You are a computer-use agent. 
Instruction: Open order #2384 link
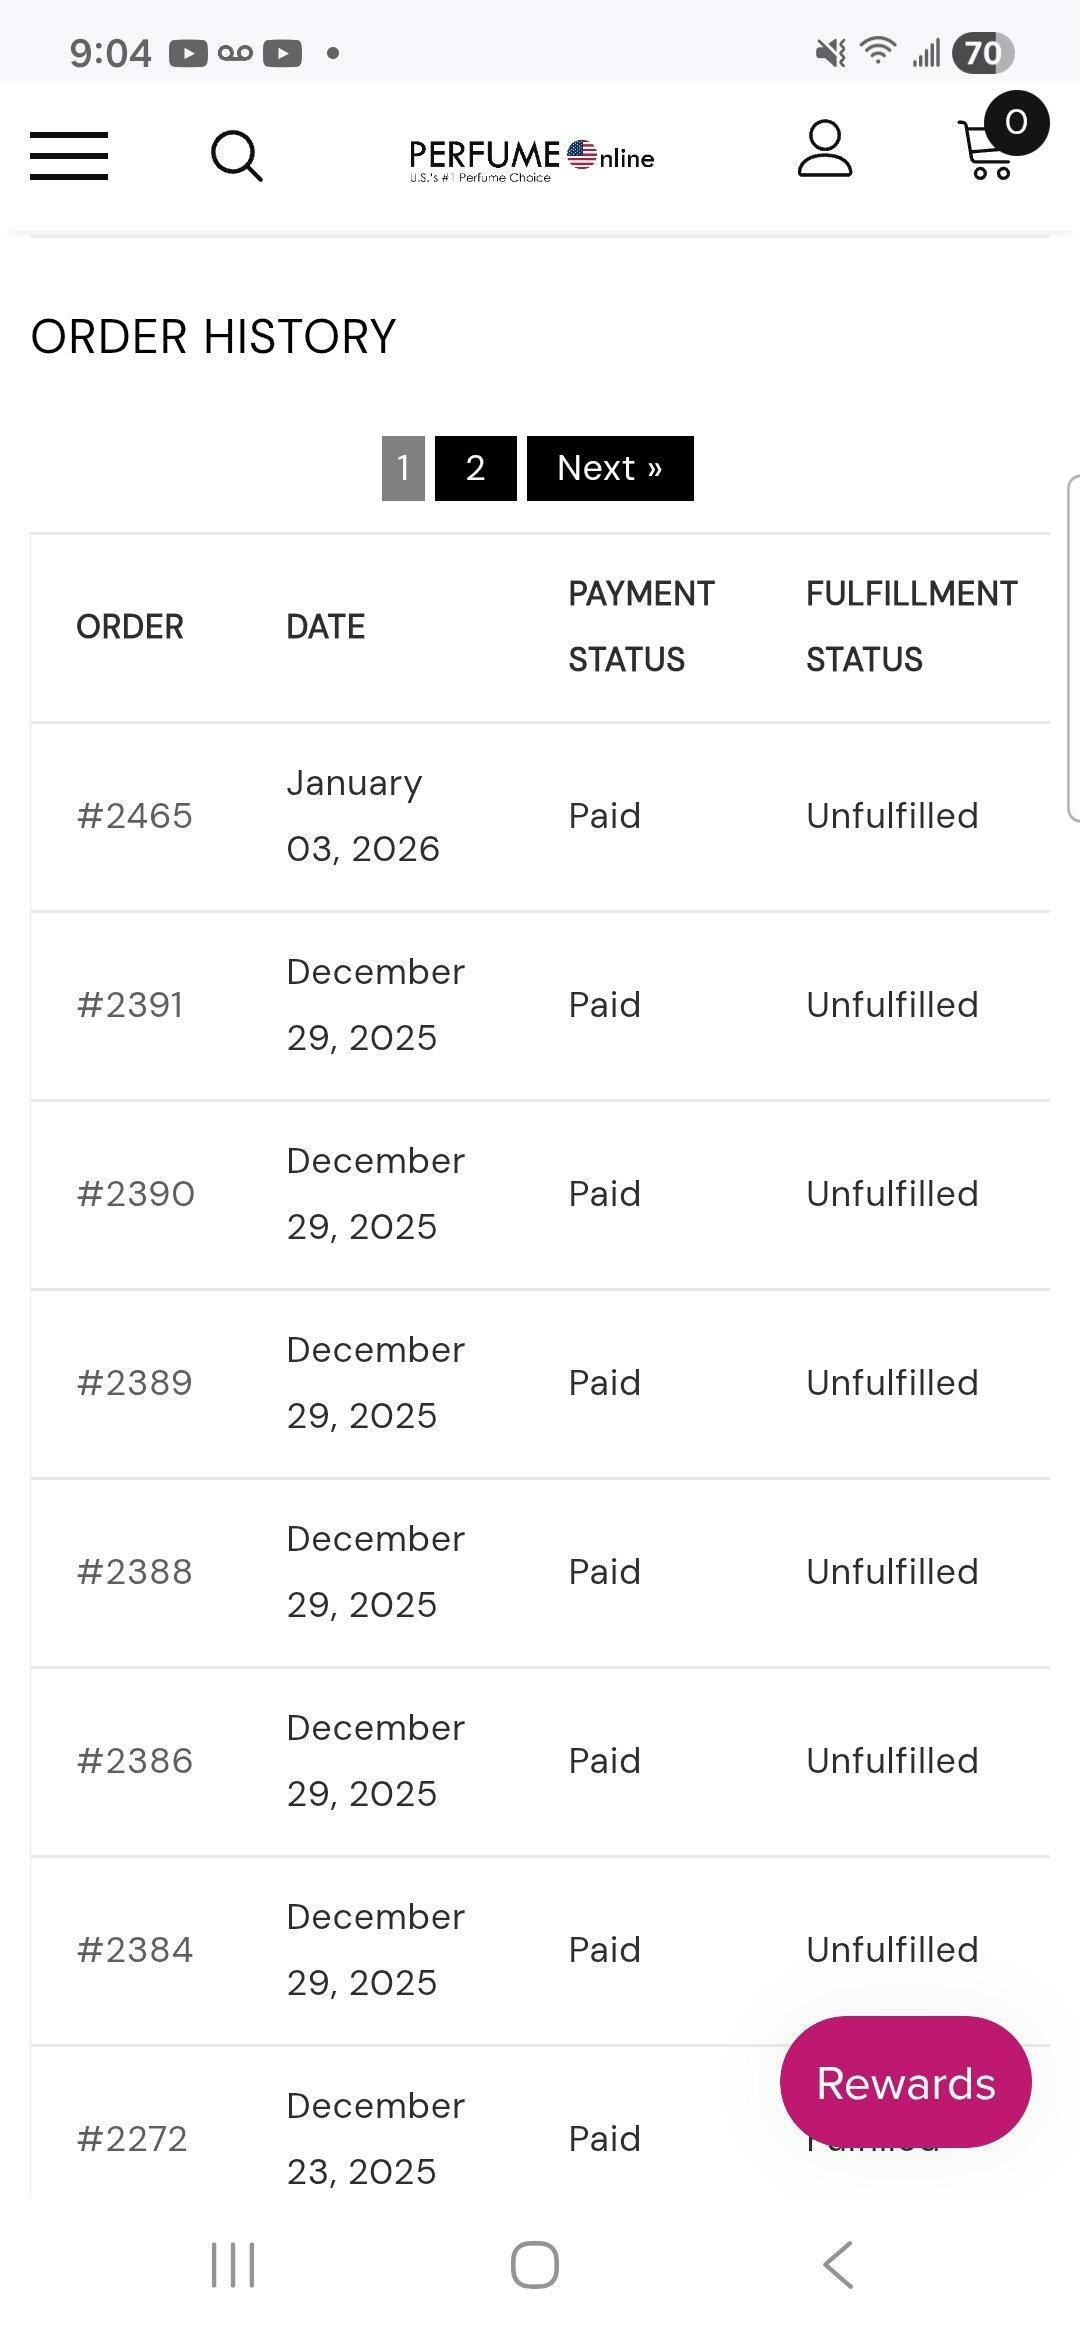pyautogui.click(x=135, y=1950)
